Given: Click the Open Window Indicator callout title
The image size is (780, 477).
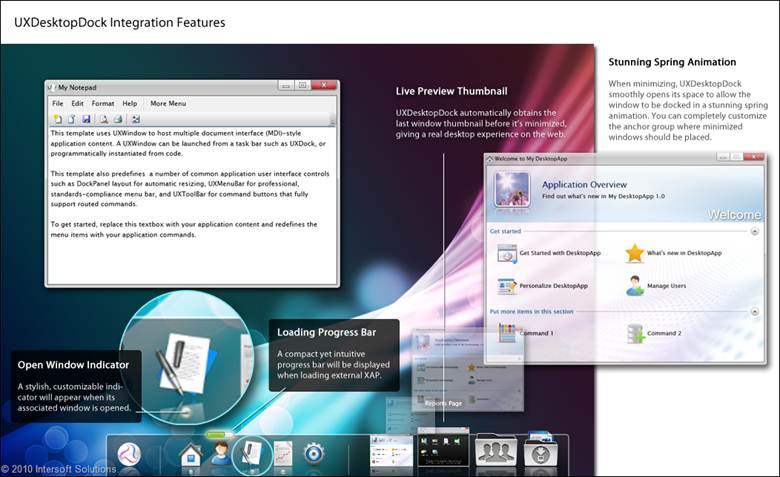Looking at the screenshot, I should 73,365.
